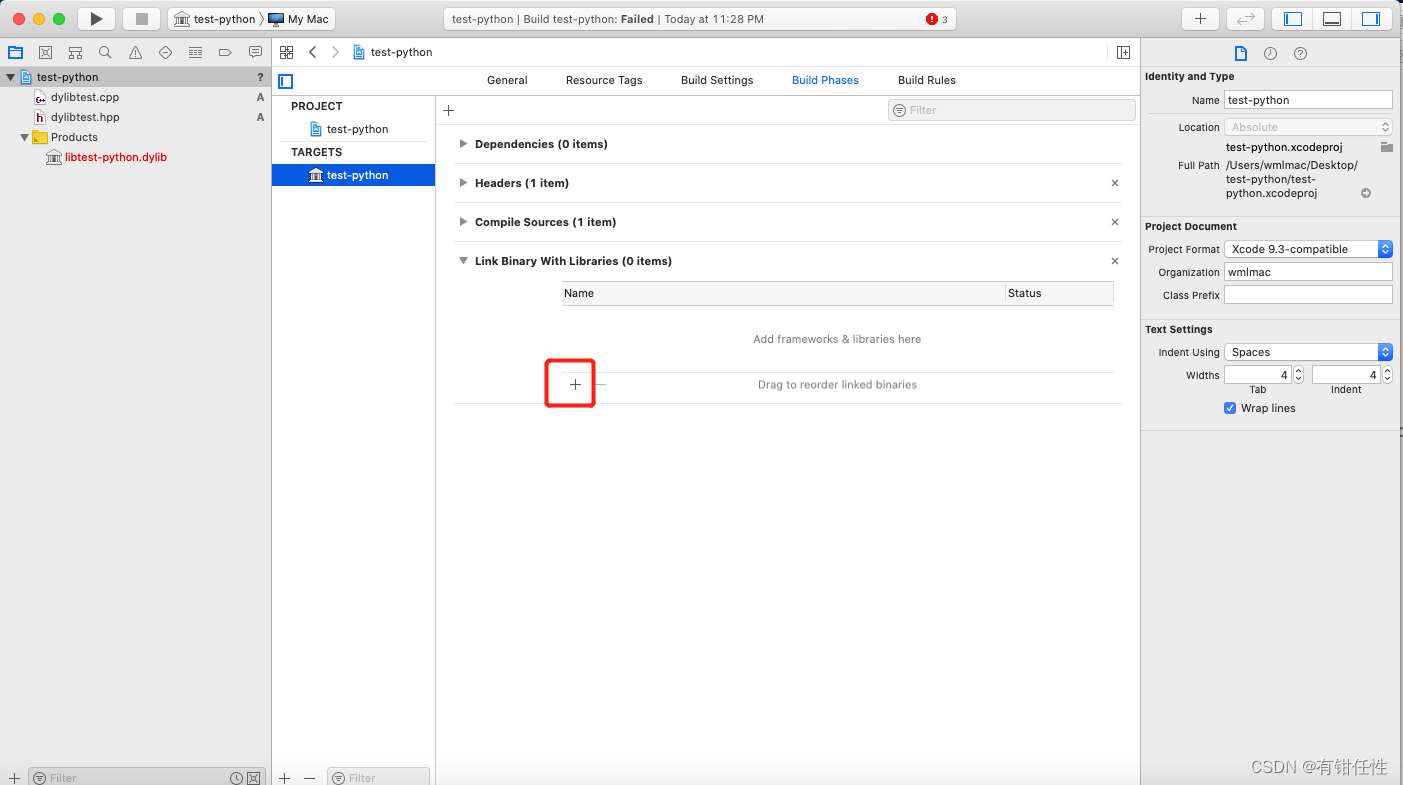Go forward in editor history
Screen dimensions: 1403x785
[335, 52]
